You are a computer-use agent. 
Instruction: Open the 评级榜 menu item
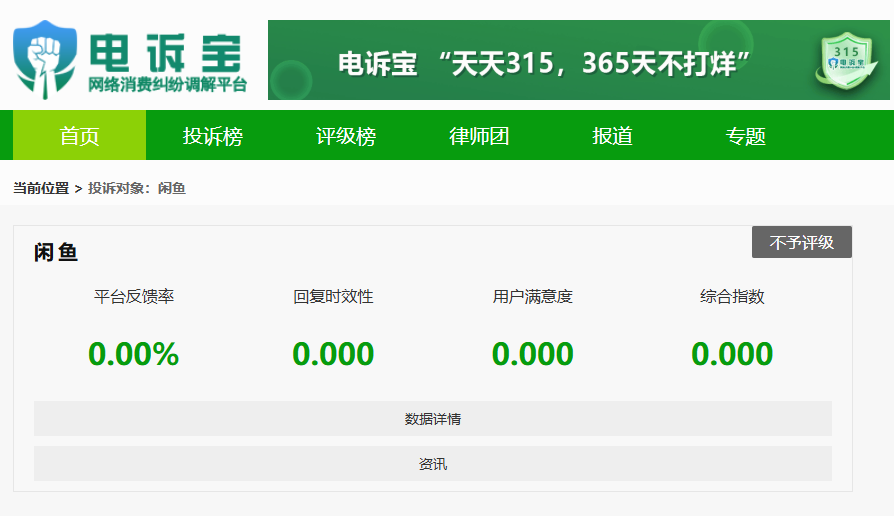pos(346,136)
